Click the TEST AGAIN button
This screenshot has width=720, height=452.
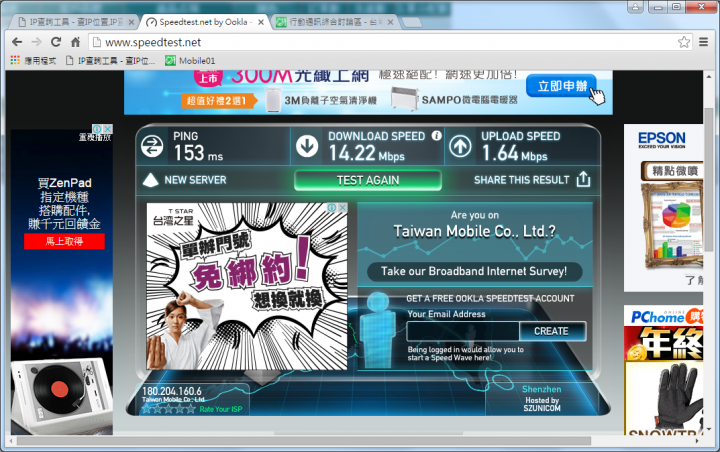coord(368,180)
